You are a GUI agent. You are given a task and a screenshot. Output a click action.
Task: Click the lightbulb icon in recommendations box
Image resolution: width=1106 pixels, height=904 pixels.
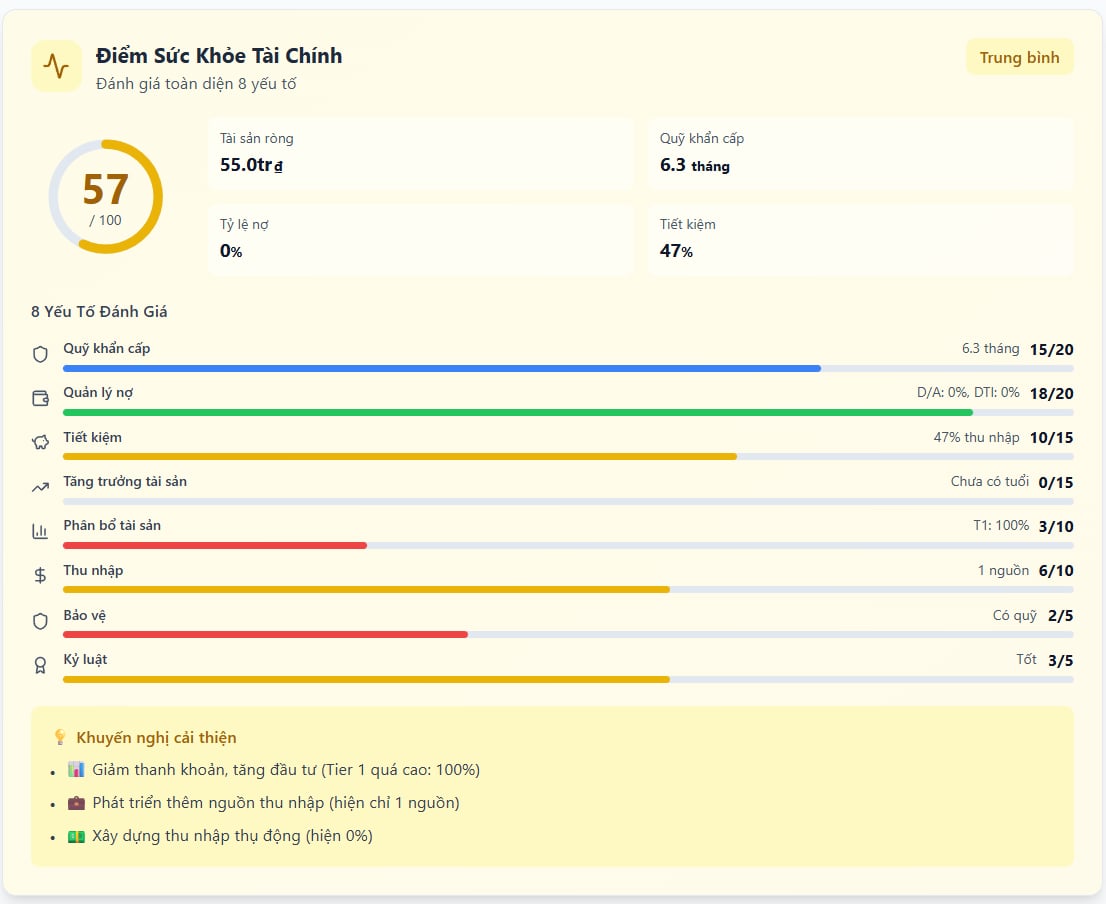point(60,737)
